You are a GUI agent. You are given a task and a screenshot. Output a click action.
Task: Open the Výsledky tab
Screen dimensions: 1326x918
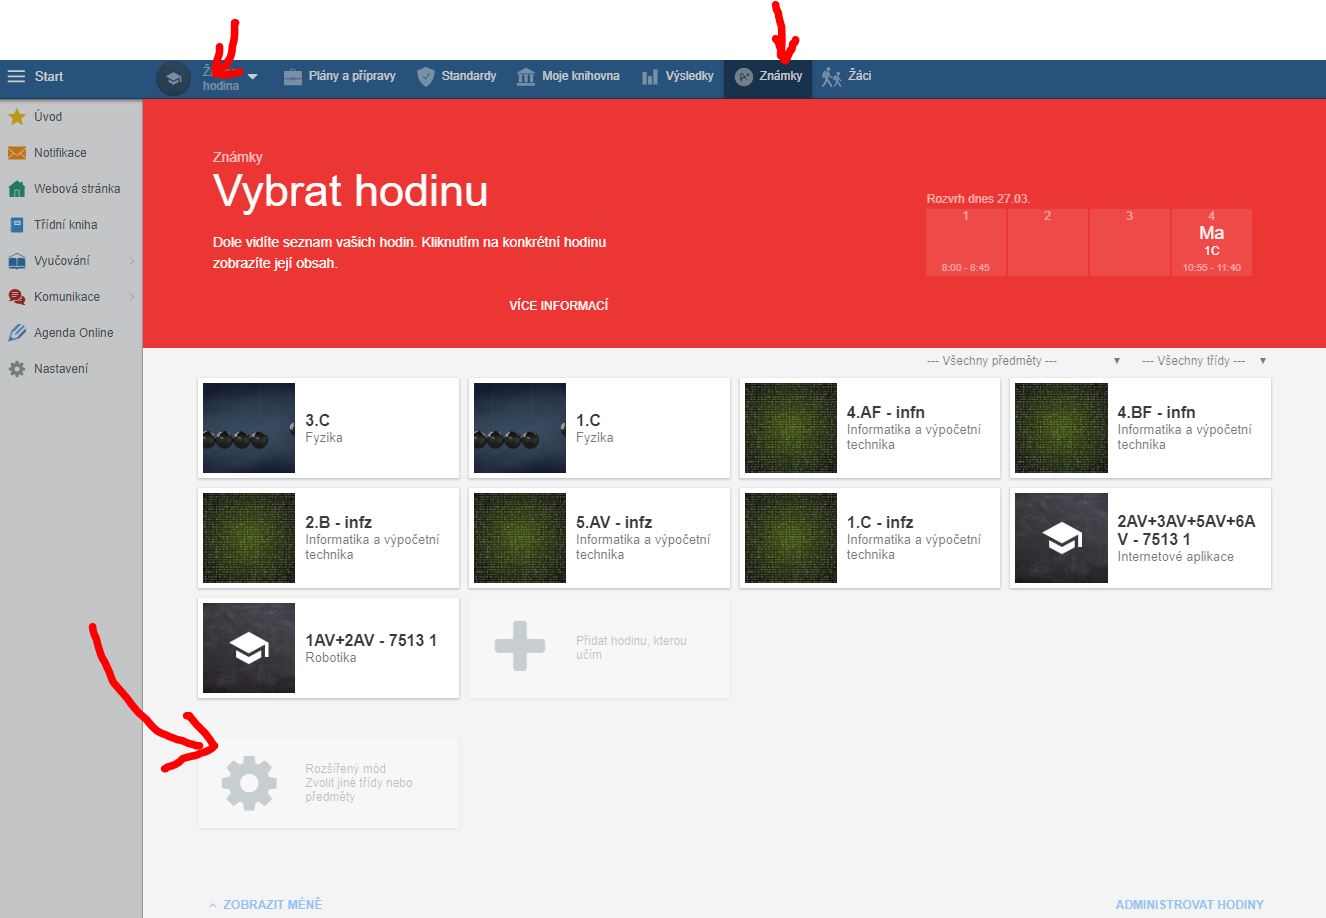(x=678, y=76)
